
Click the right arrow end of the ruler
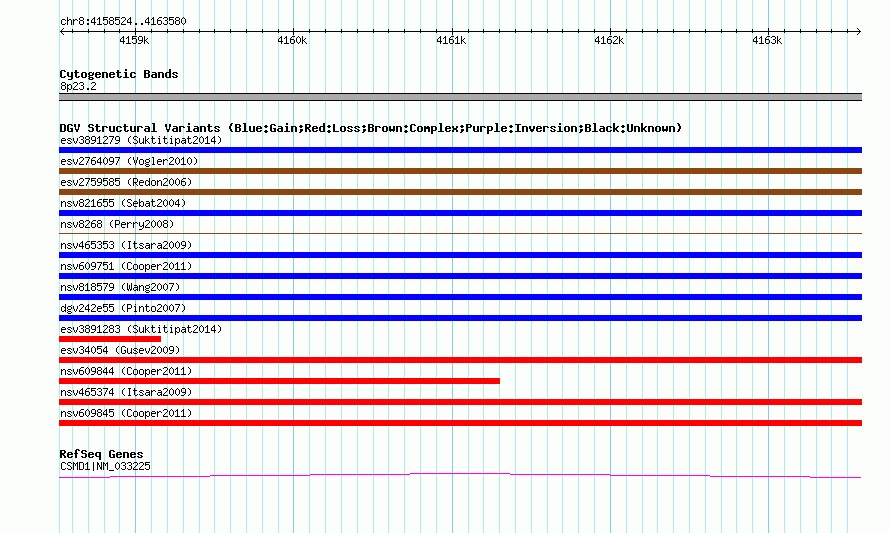click(859, 31)
